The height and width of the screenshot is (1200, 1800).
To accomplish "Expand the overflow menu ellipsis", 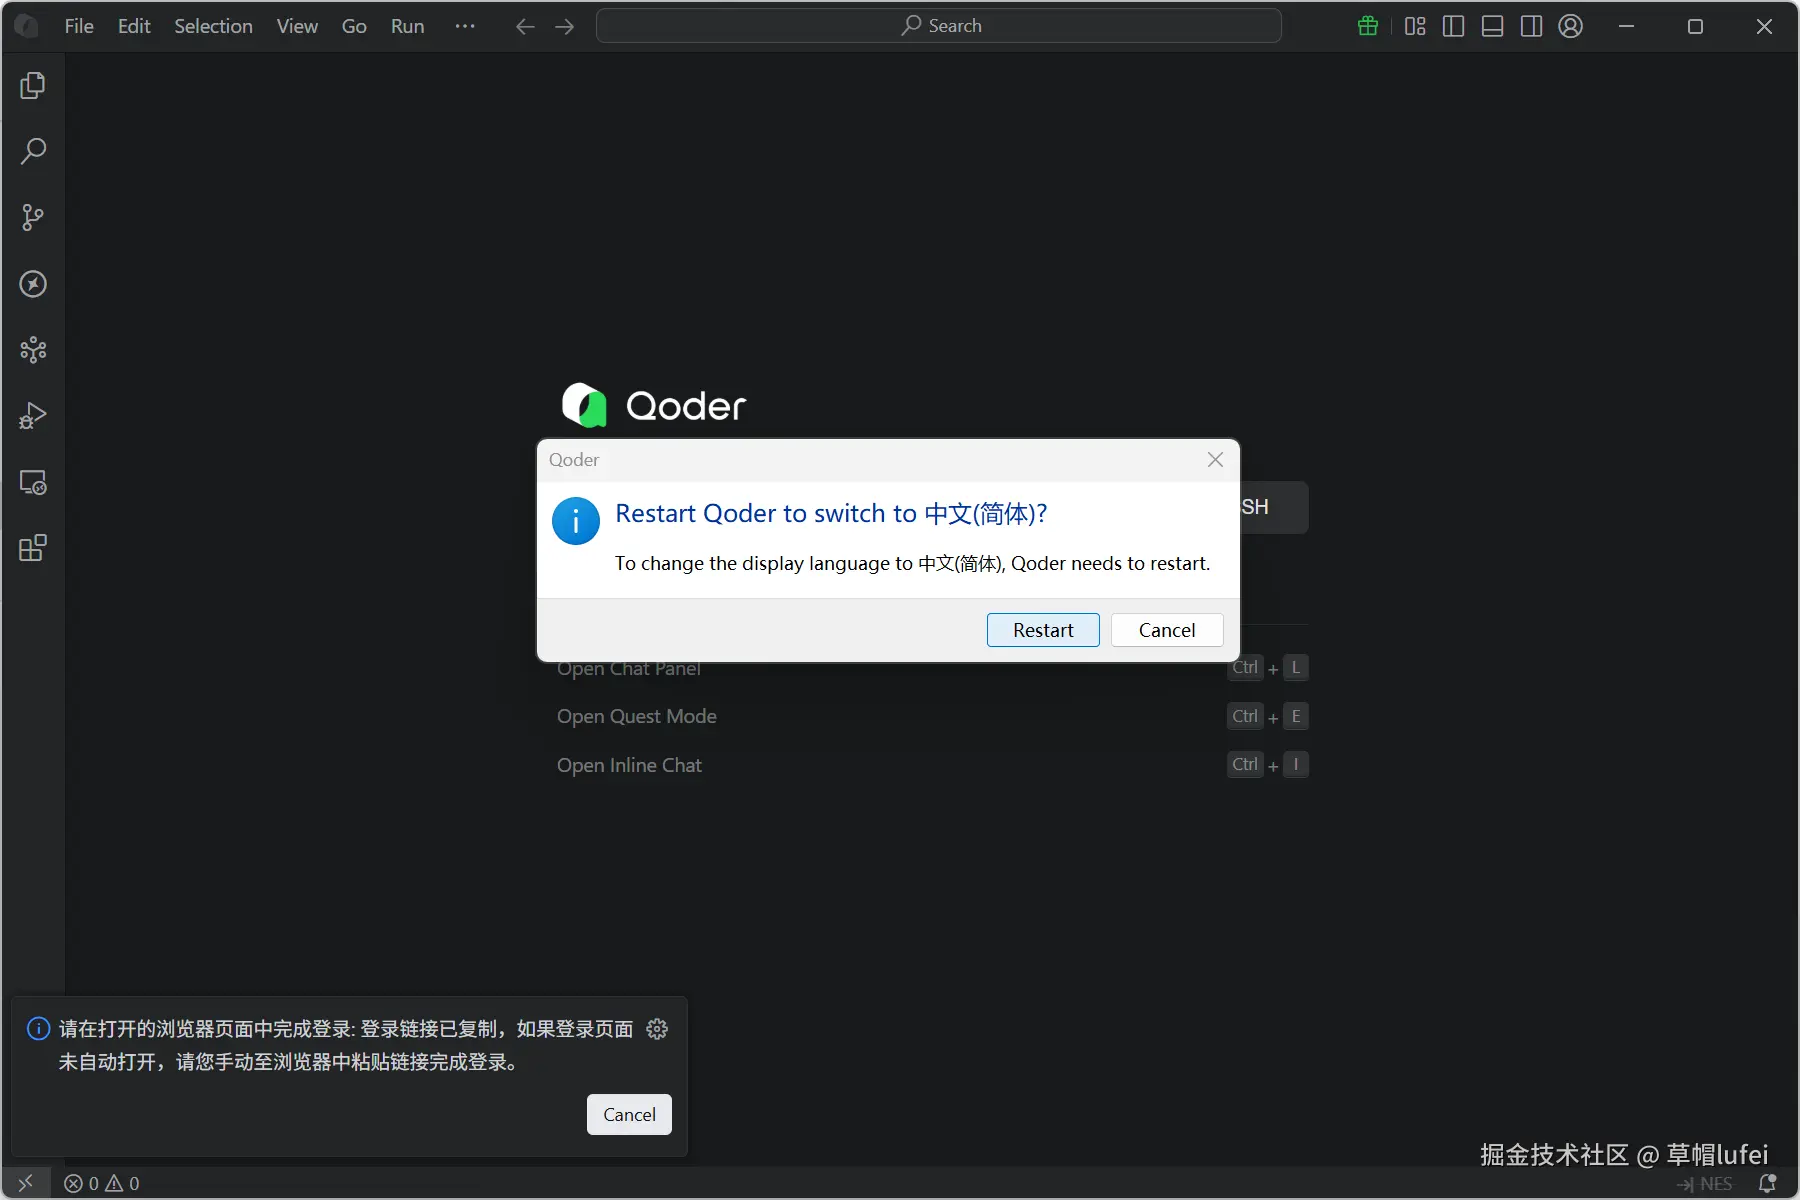I will (465, 26).
